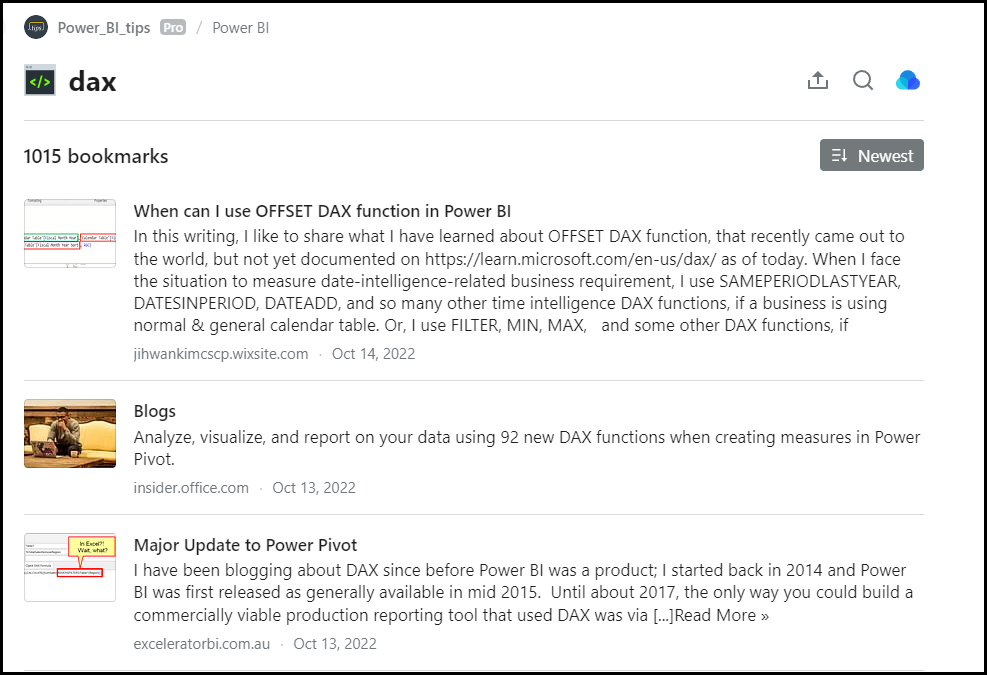The width and height of the screenshot is (987, 675).
Task: Open the Power_BI_tips user link
Action: (x=104, y=28)
